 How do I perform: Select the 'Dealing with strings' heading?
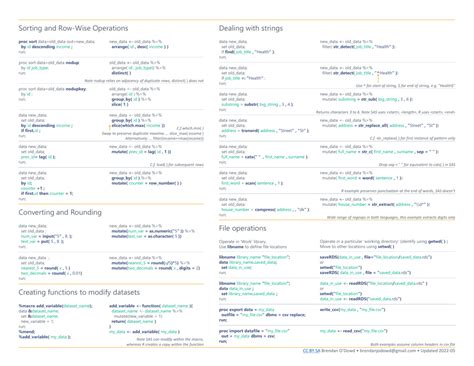point(251,28)
